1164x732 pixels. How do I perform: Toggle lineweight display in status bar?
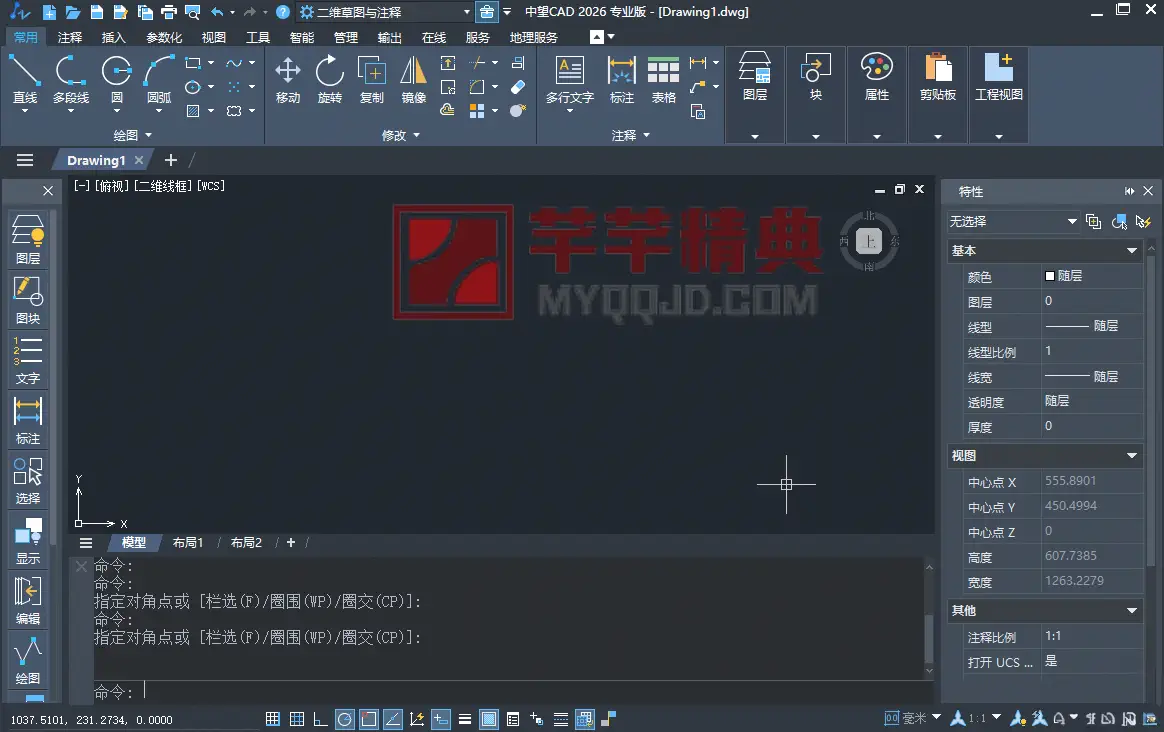[465, 719]
